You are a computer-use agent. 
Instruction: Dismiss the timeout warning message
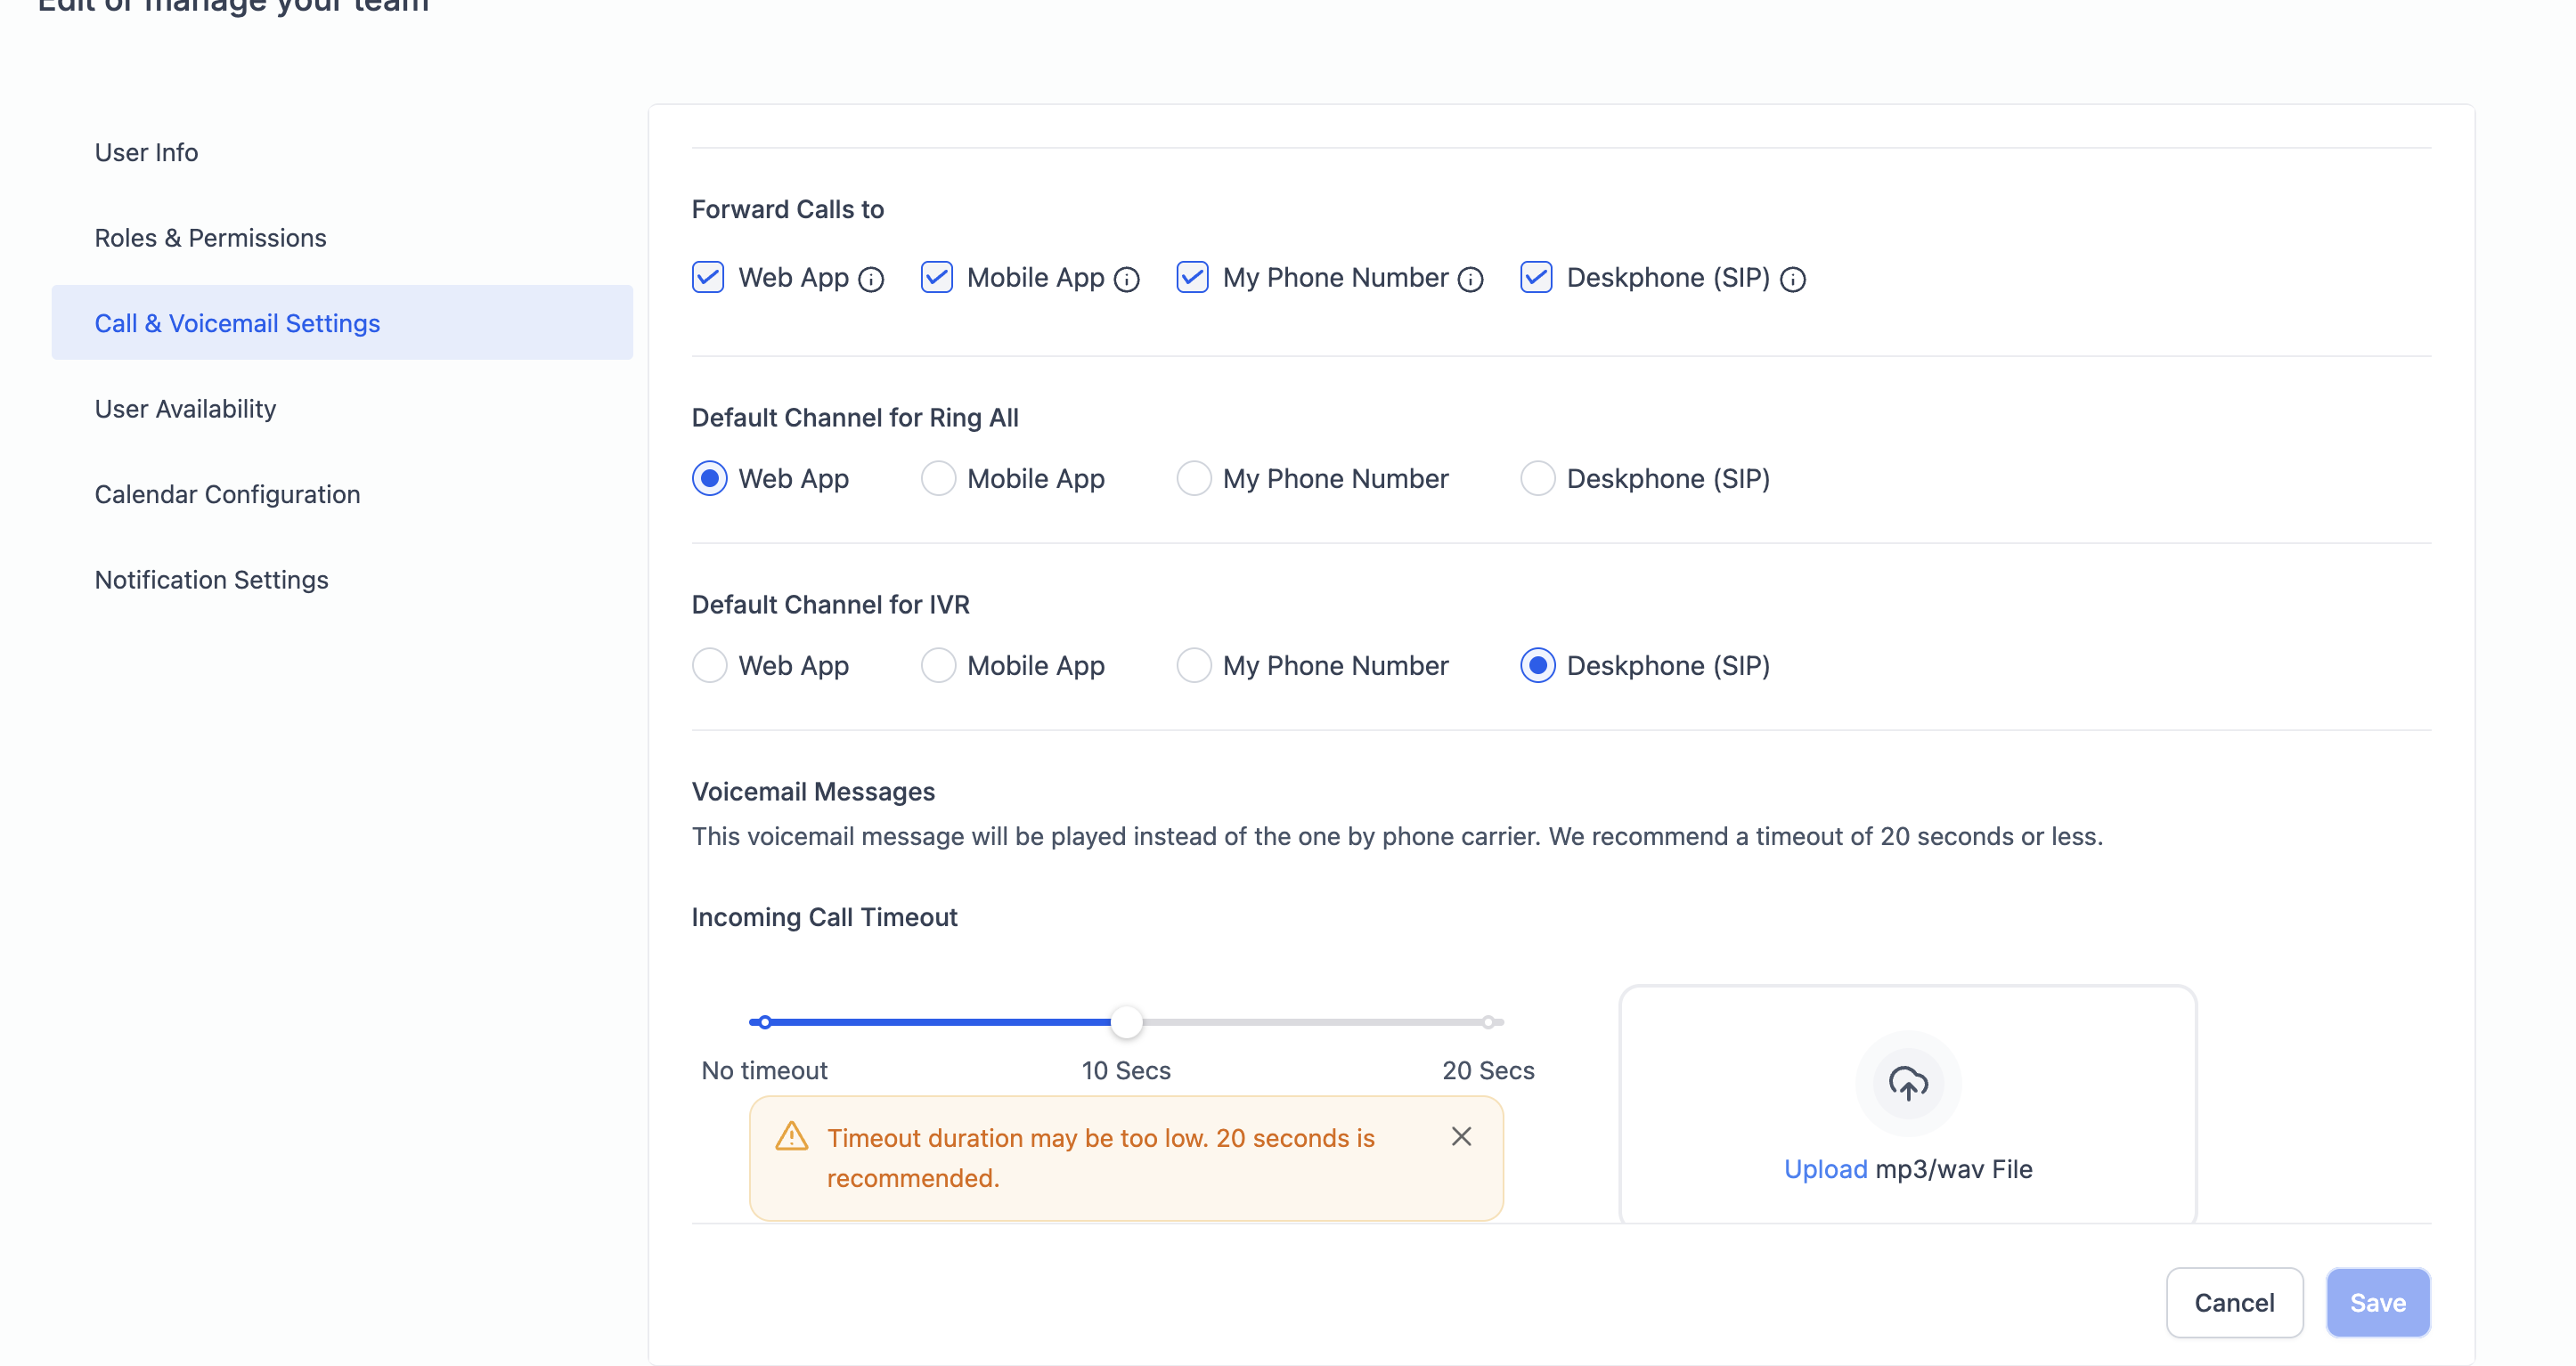point(1461,1136)
